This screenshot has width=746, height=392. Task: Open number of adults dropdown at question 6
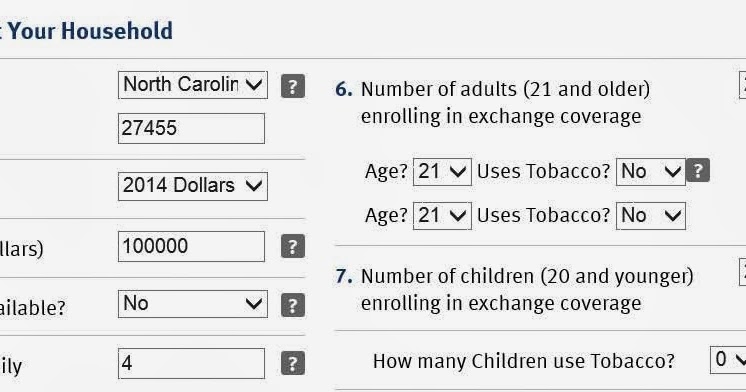[742, 85]
